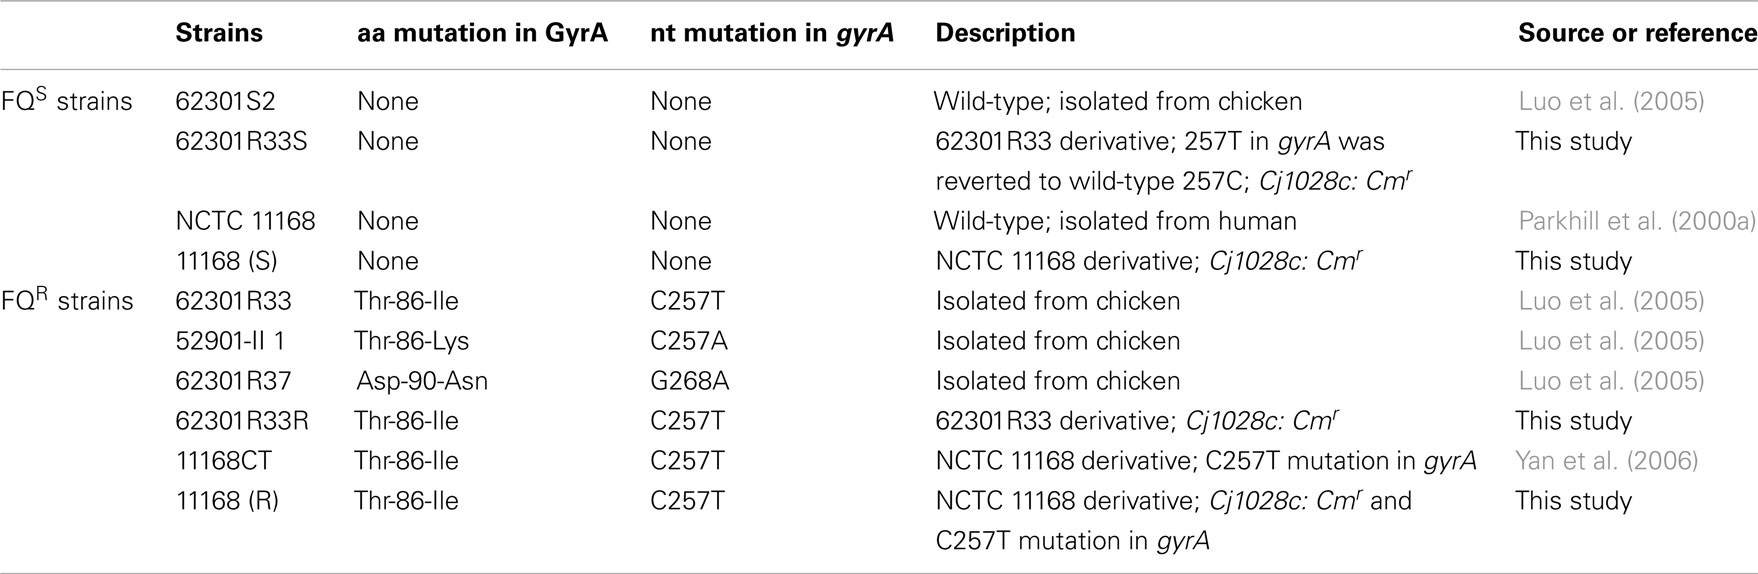Click the aa mutation in GyrA header
The image size is (1758, 574).
tap(482, 33)
